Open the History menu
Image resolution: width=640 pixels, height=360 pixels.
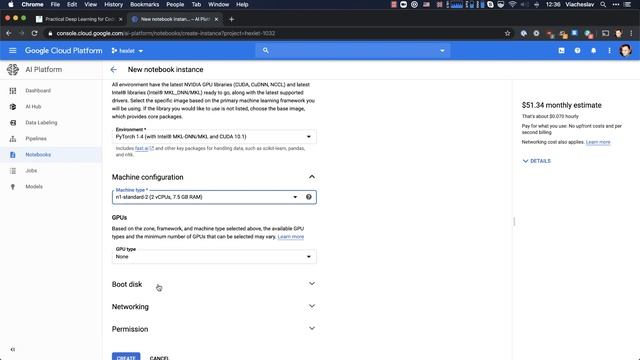click(x=113, y=4)
